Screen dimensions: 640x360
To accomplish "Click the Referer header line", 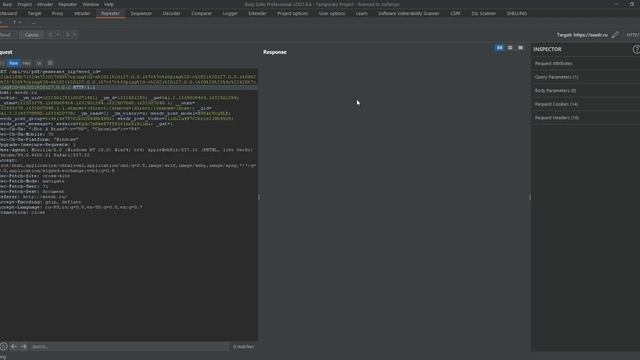I will (33, 197).
